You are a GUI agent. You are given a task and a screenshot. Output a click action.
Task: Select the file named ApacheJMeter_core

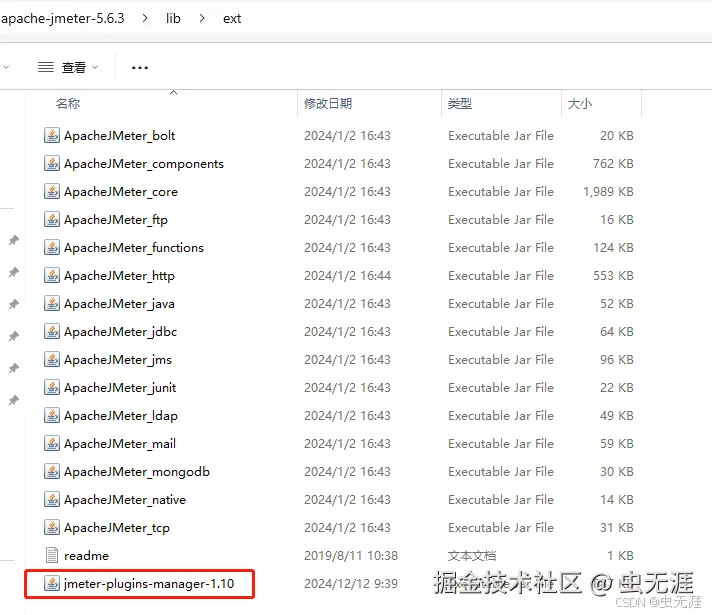tap(121, 192)
